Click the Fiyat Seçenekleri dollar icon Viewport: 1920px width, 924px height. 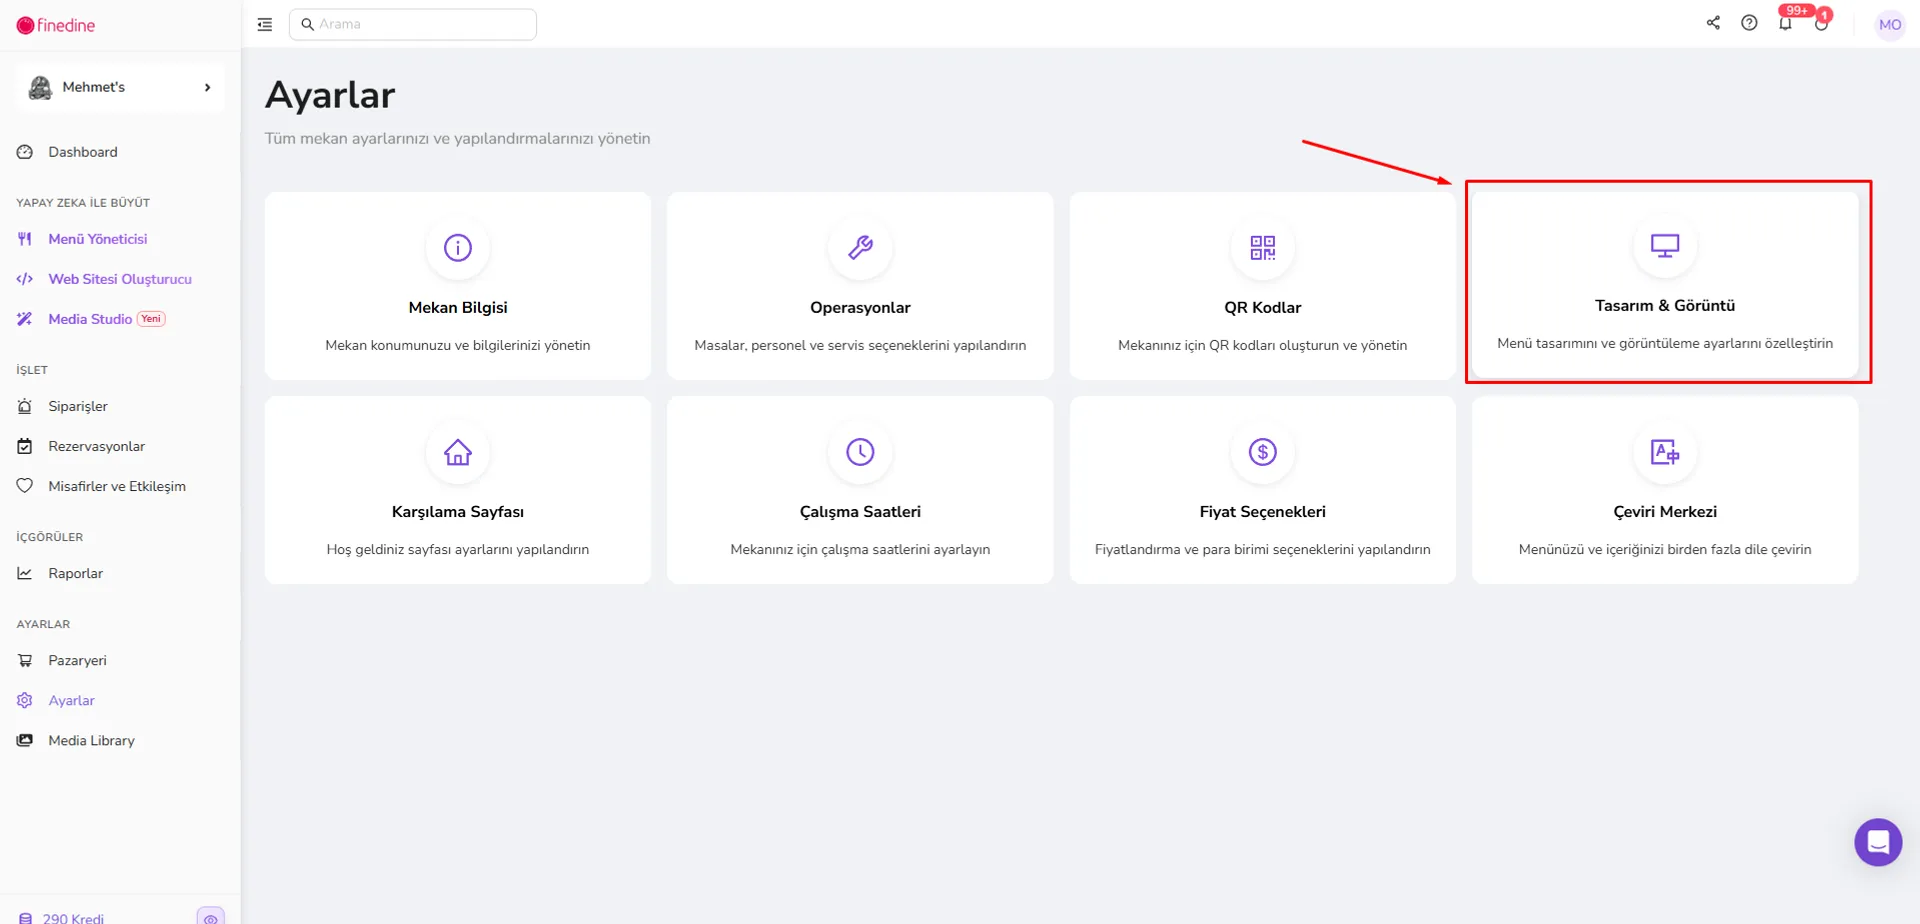point(1262,452)
